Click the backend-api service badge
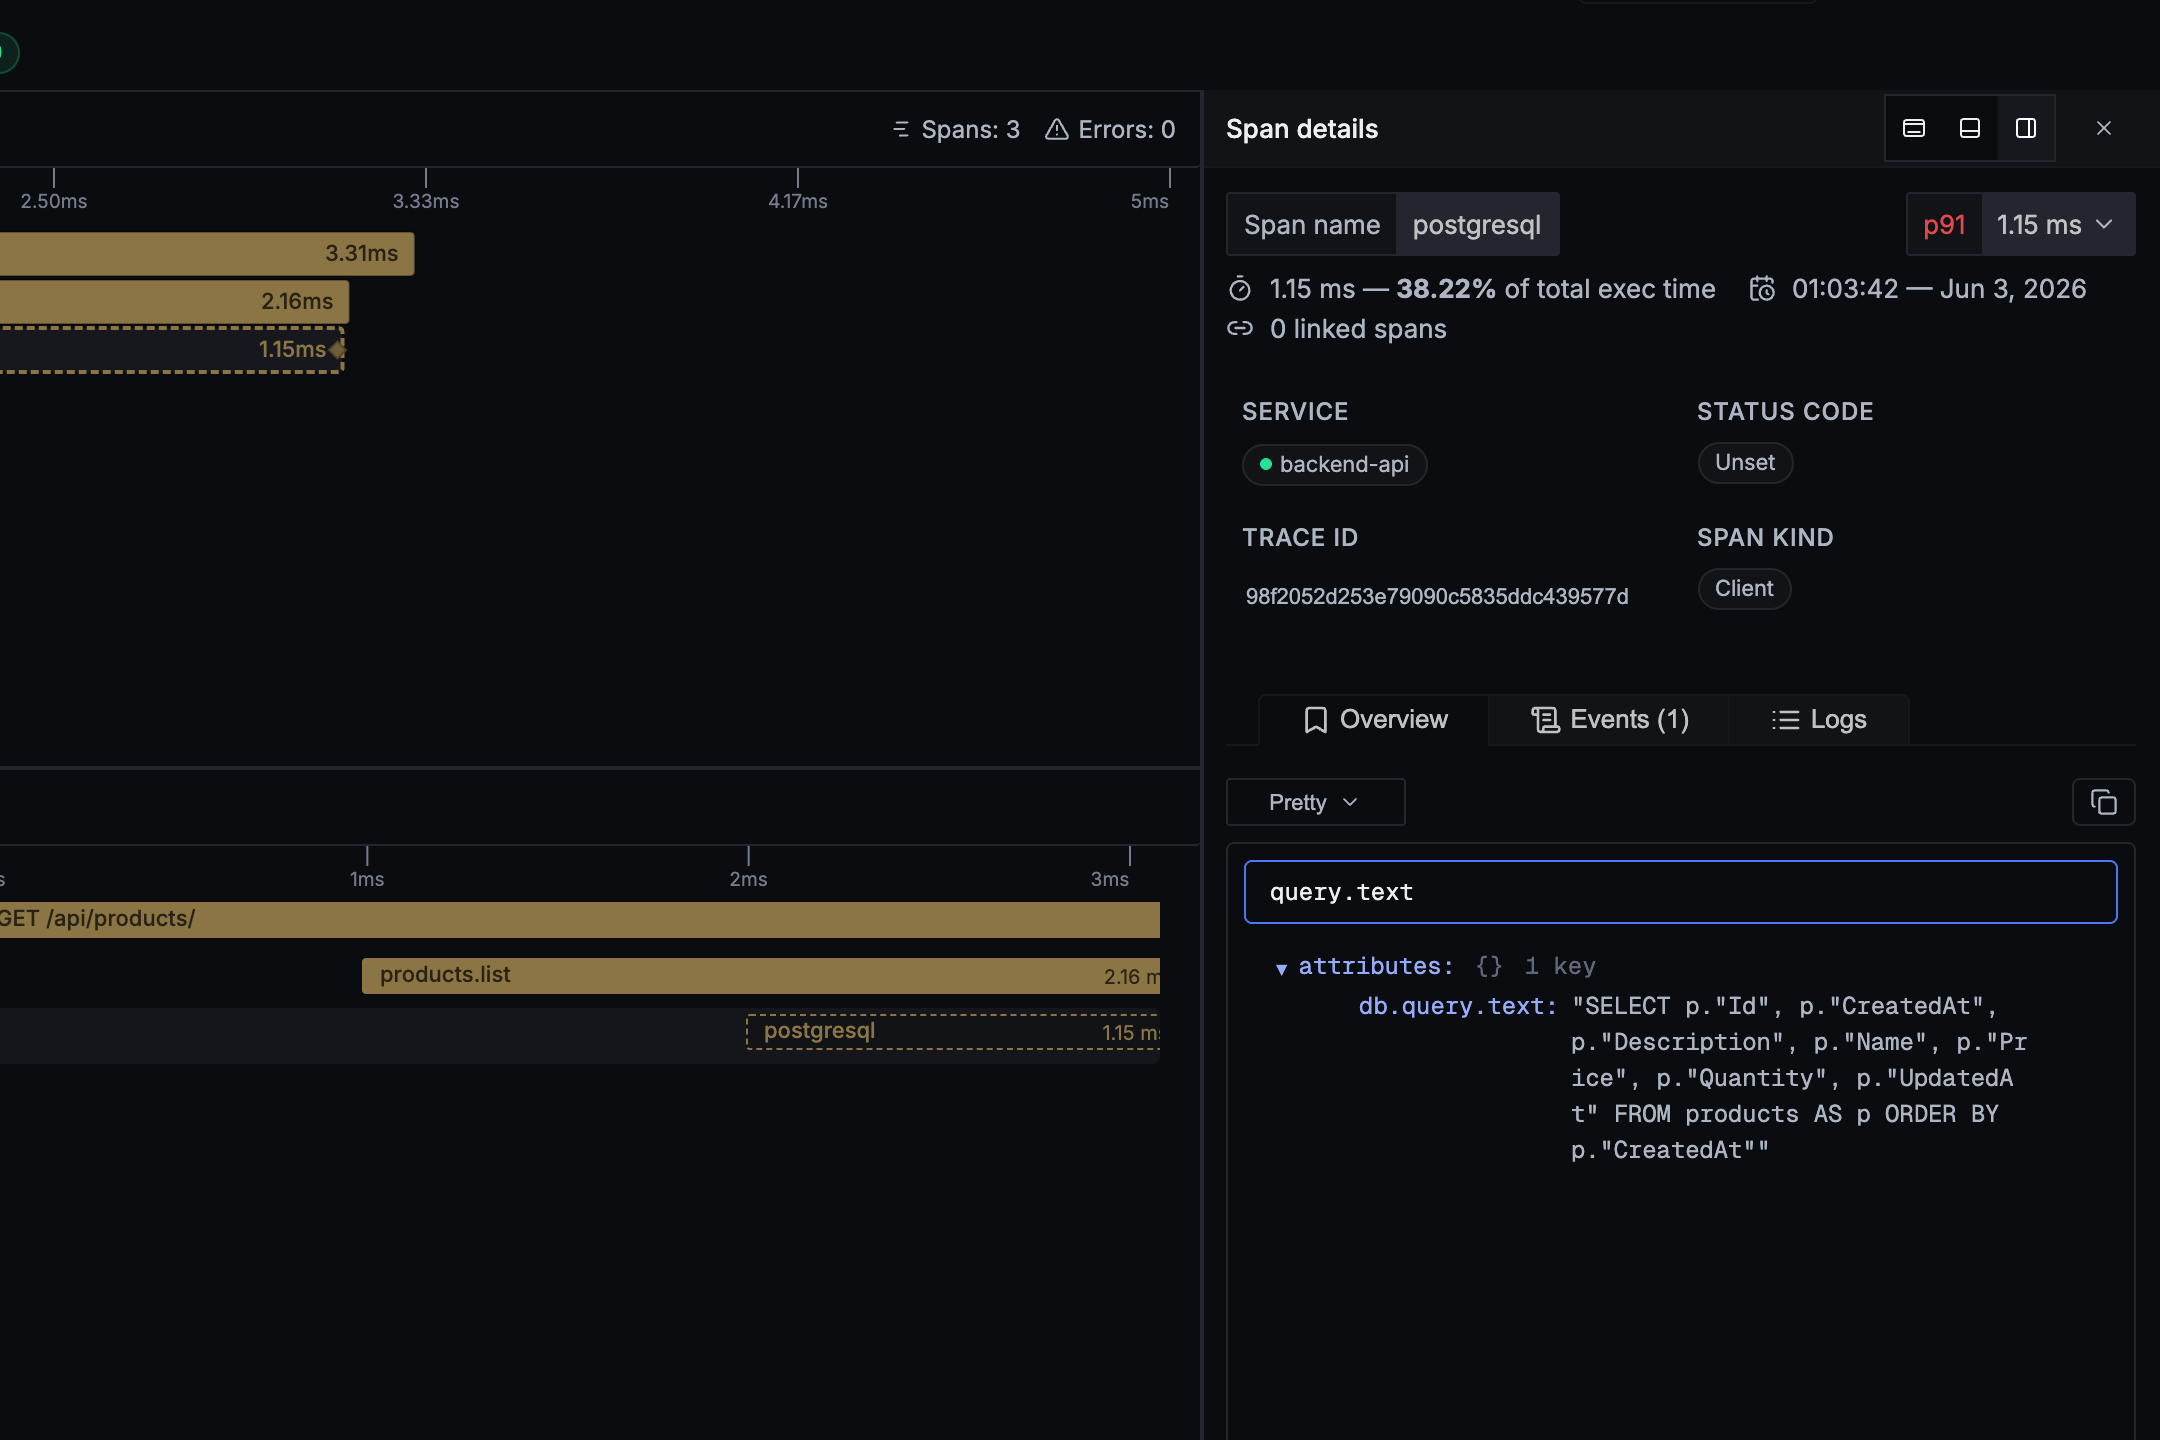Screen dimensions: 2160x1440 click(x=1334, y=465)
